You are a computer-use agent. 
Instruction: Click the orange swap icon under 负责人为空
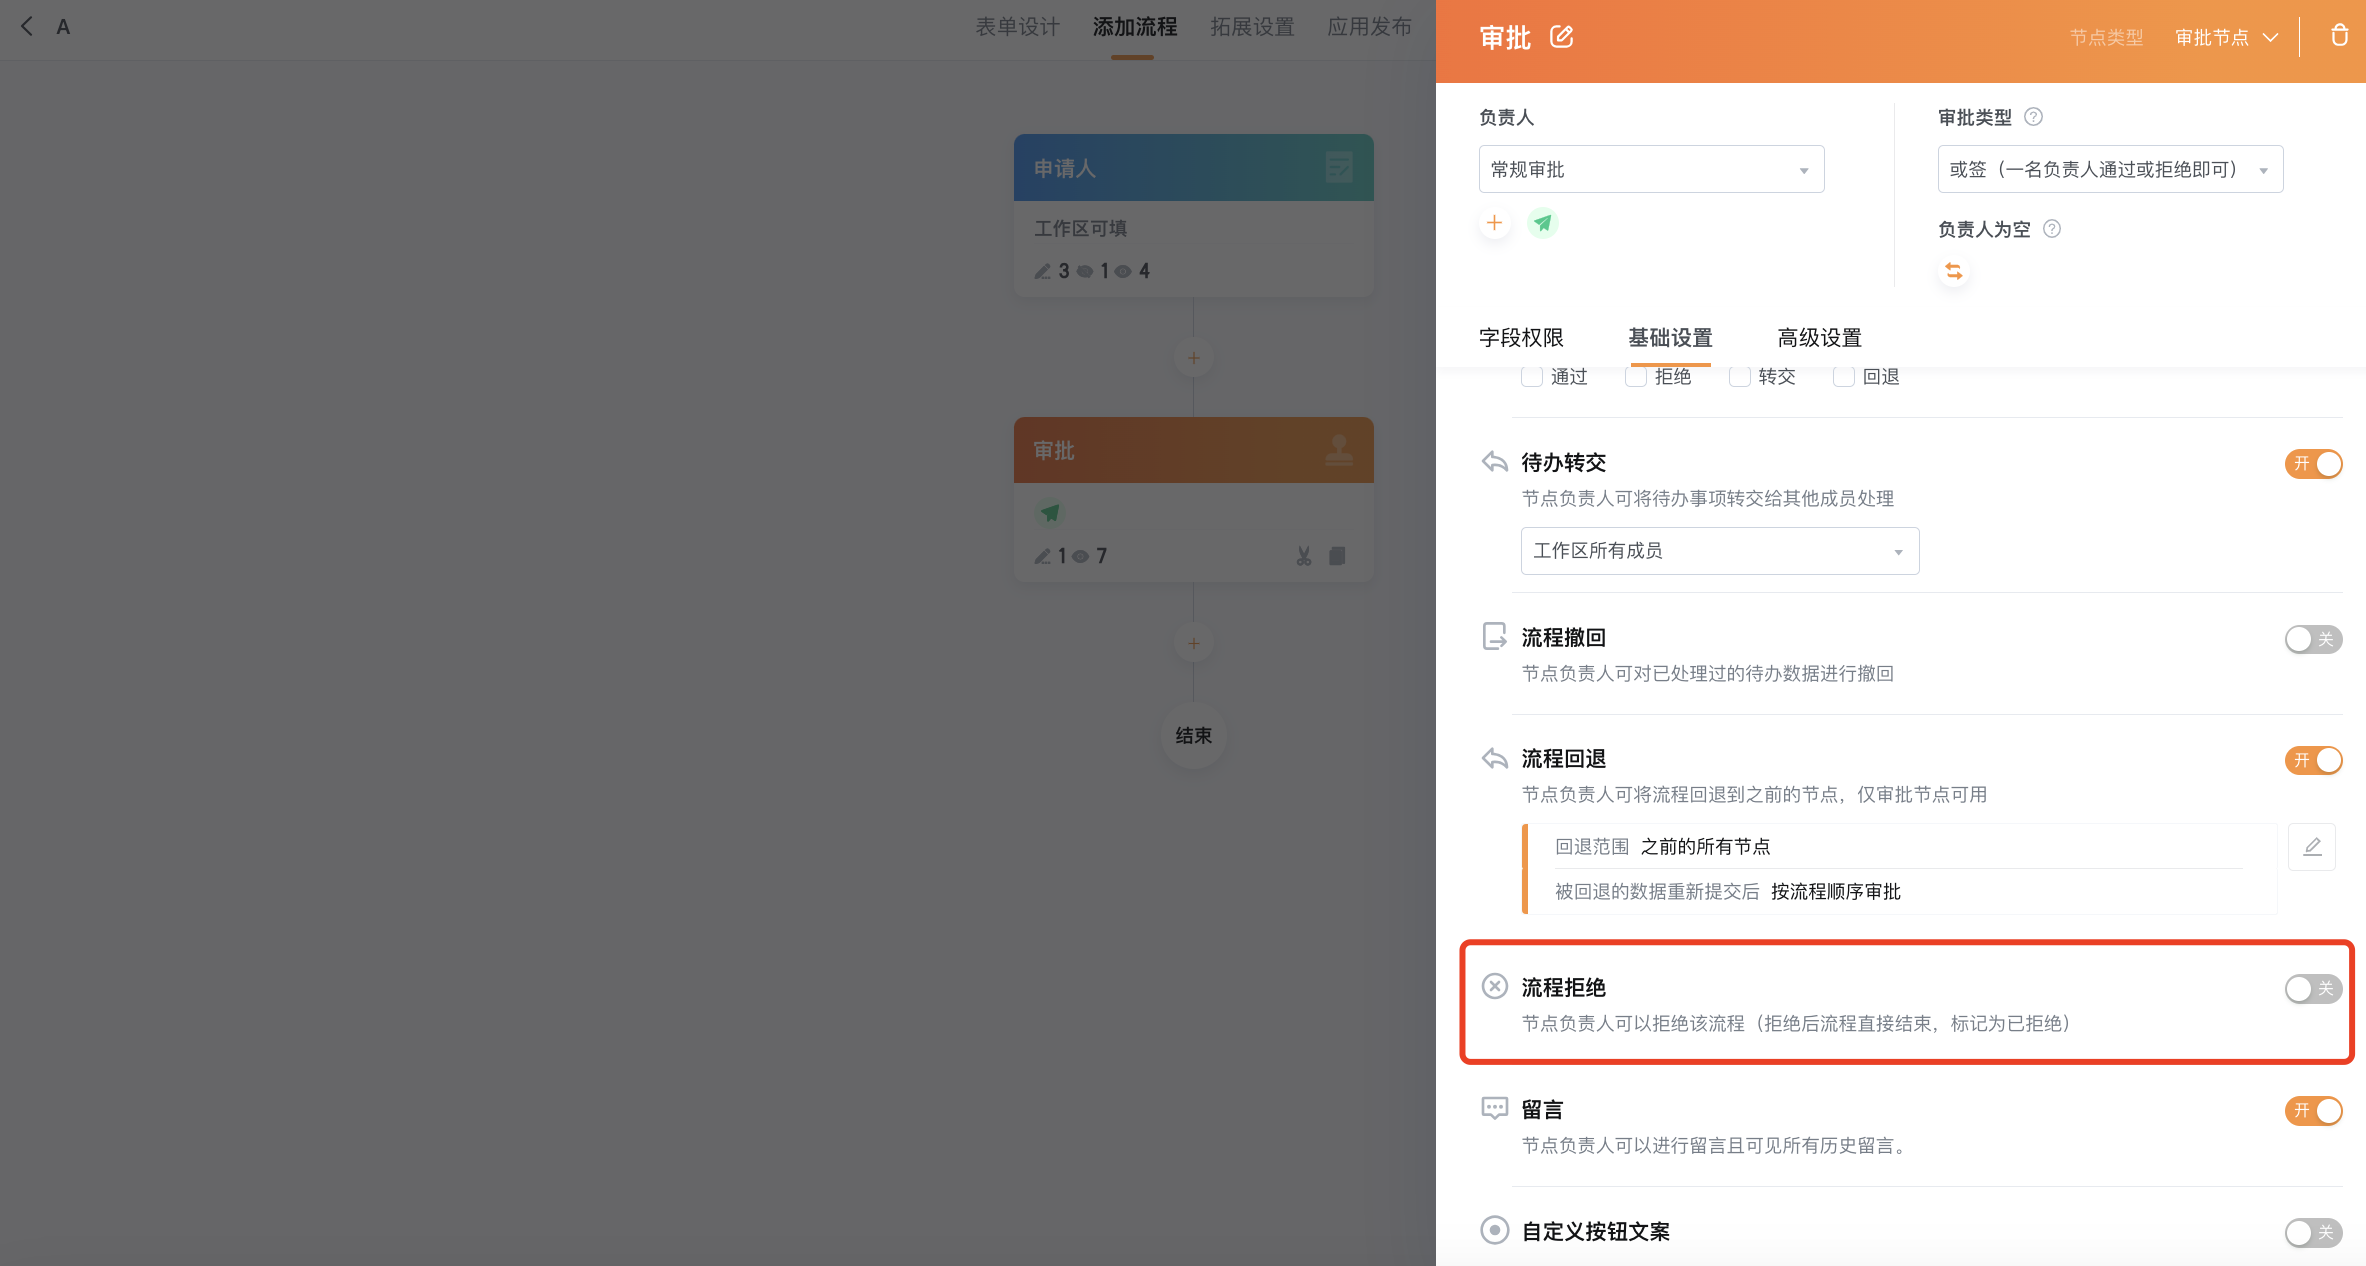1953,272
